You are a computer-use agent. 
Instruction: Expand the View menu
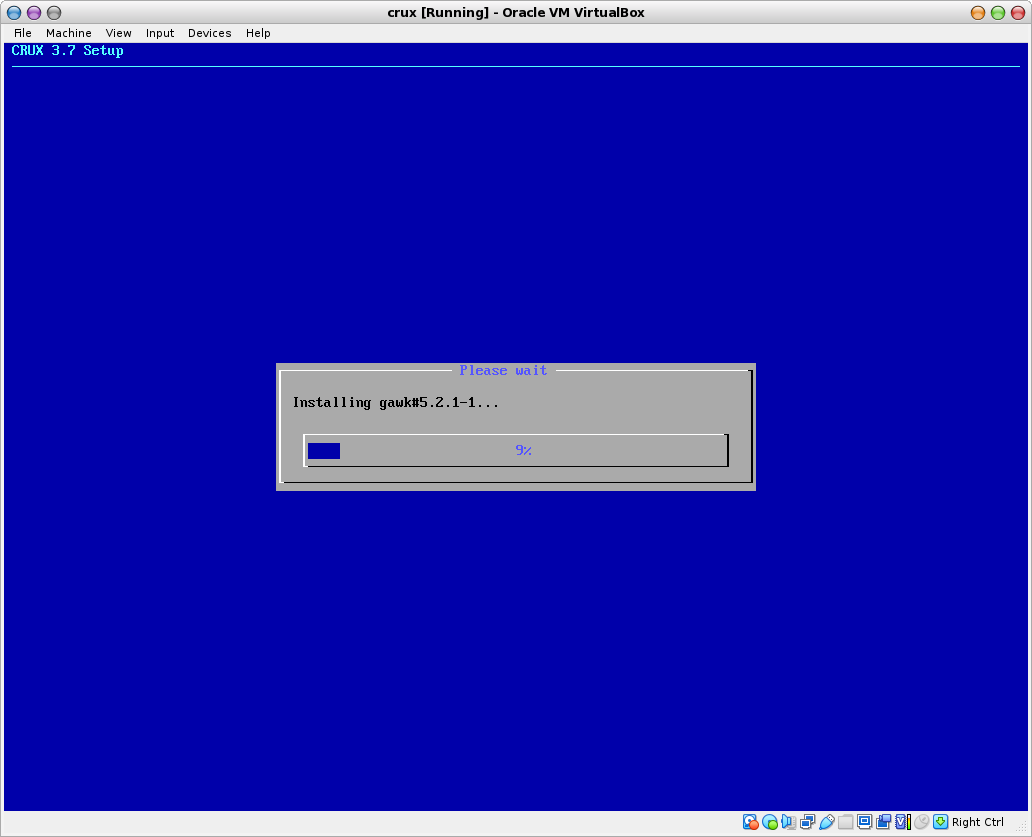[119, 33]
